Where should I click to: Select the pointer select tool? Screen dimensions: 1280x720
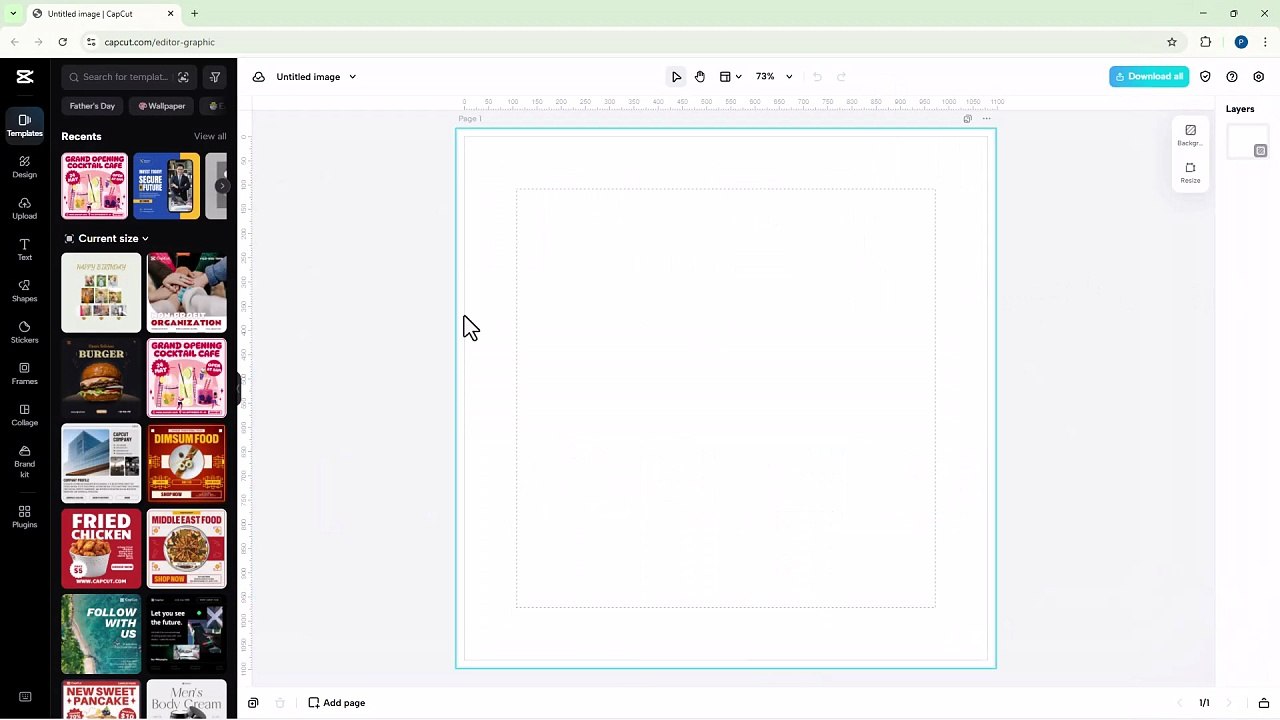click(x=676, y=77)
